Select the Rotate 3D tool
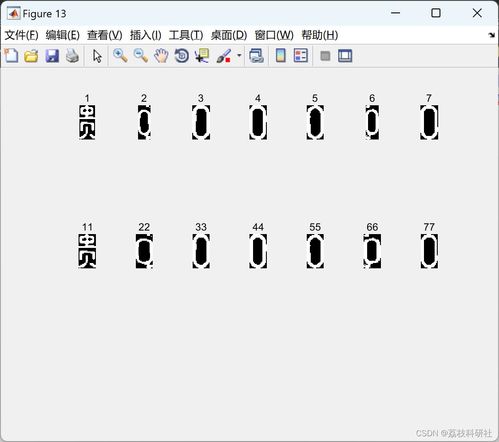Image resolution: width=499 pixels, height=442 pixels. coord(182,56)
